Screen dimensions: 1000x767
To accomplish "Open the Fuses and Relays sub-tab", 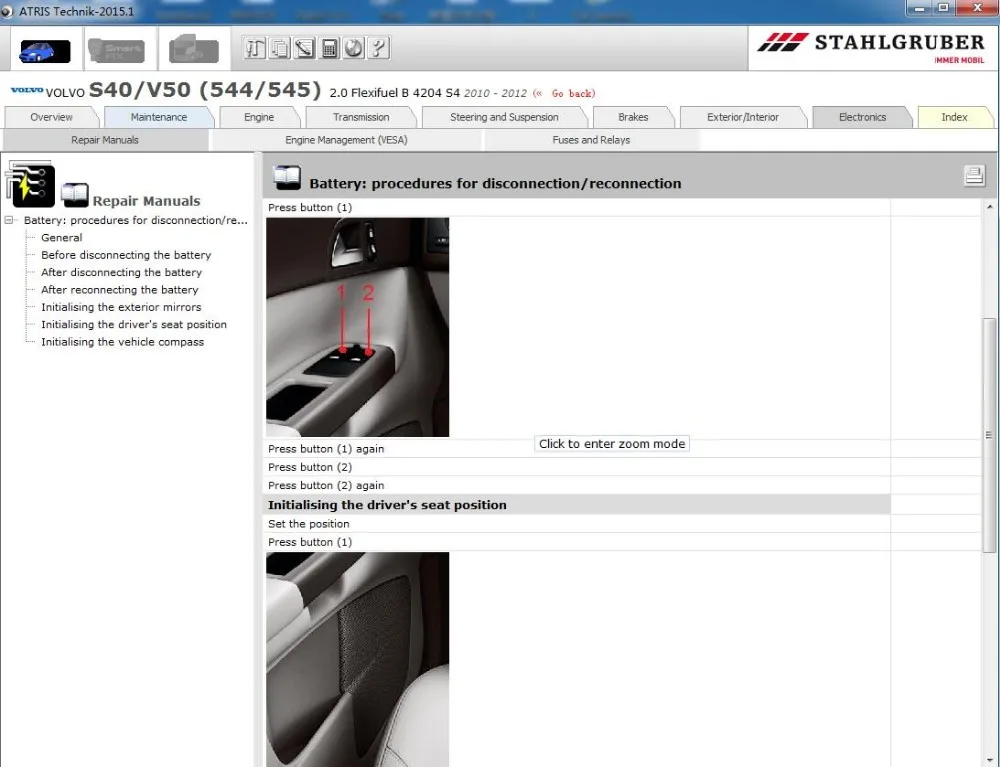I will pos(591,140).
